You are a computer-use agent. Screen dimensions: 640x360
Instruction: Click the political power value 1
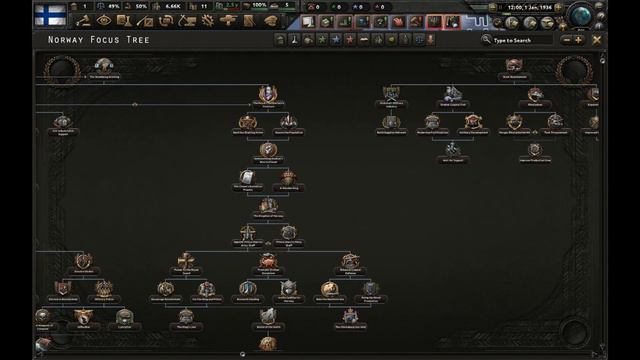(x=85, y=7)
